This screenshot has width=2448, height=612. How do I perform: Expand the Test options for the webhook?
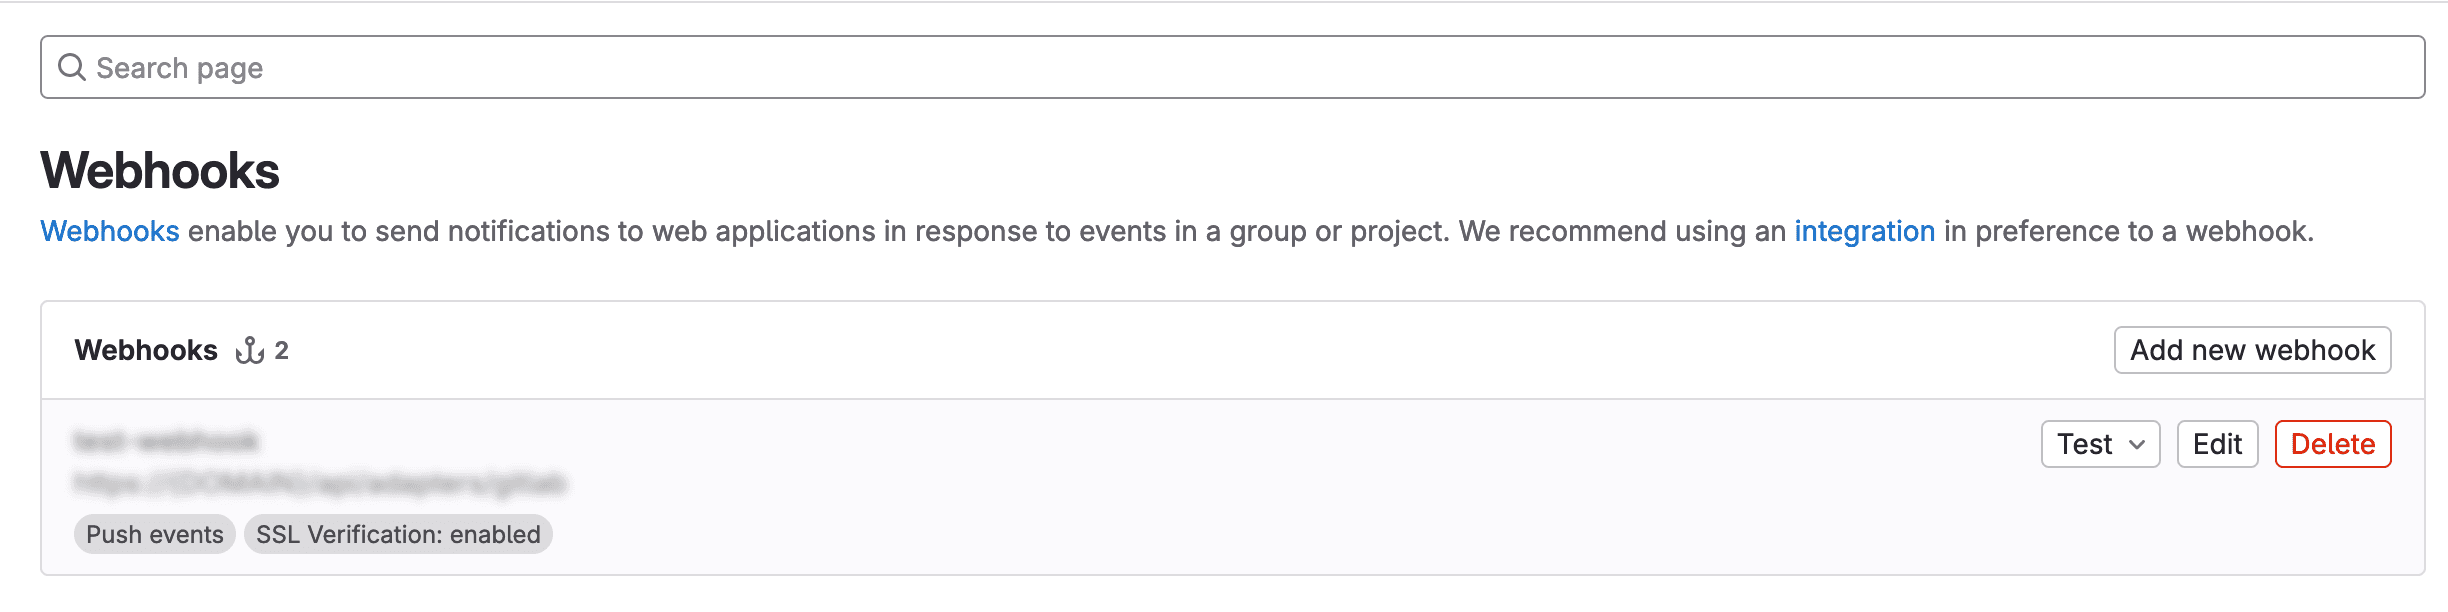(2100, 443)
